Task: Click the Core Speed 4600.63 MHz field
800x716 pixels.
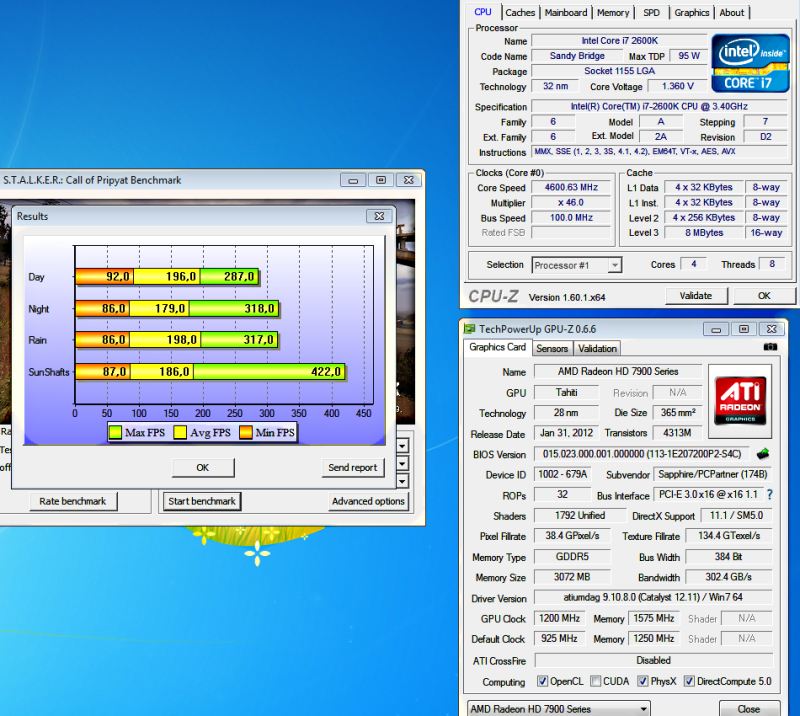Action: click(x=571, y=187)
